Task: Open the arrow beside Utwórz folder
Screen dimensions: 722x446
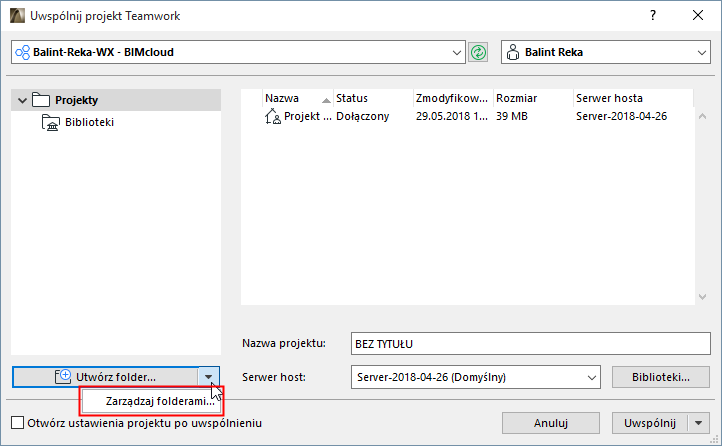Action: click(209, 377)
